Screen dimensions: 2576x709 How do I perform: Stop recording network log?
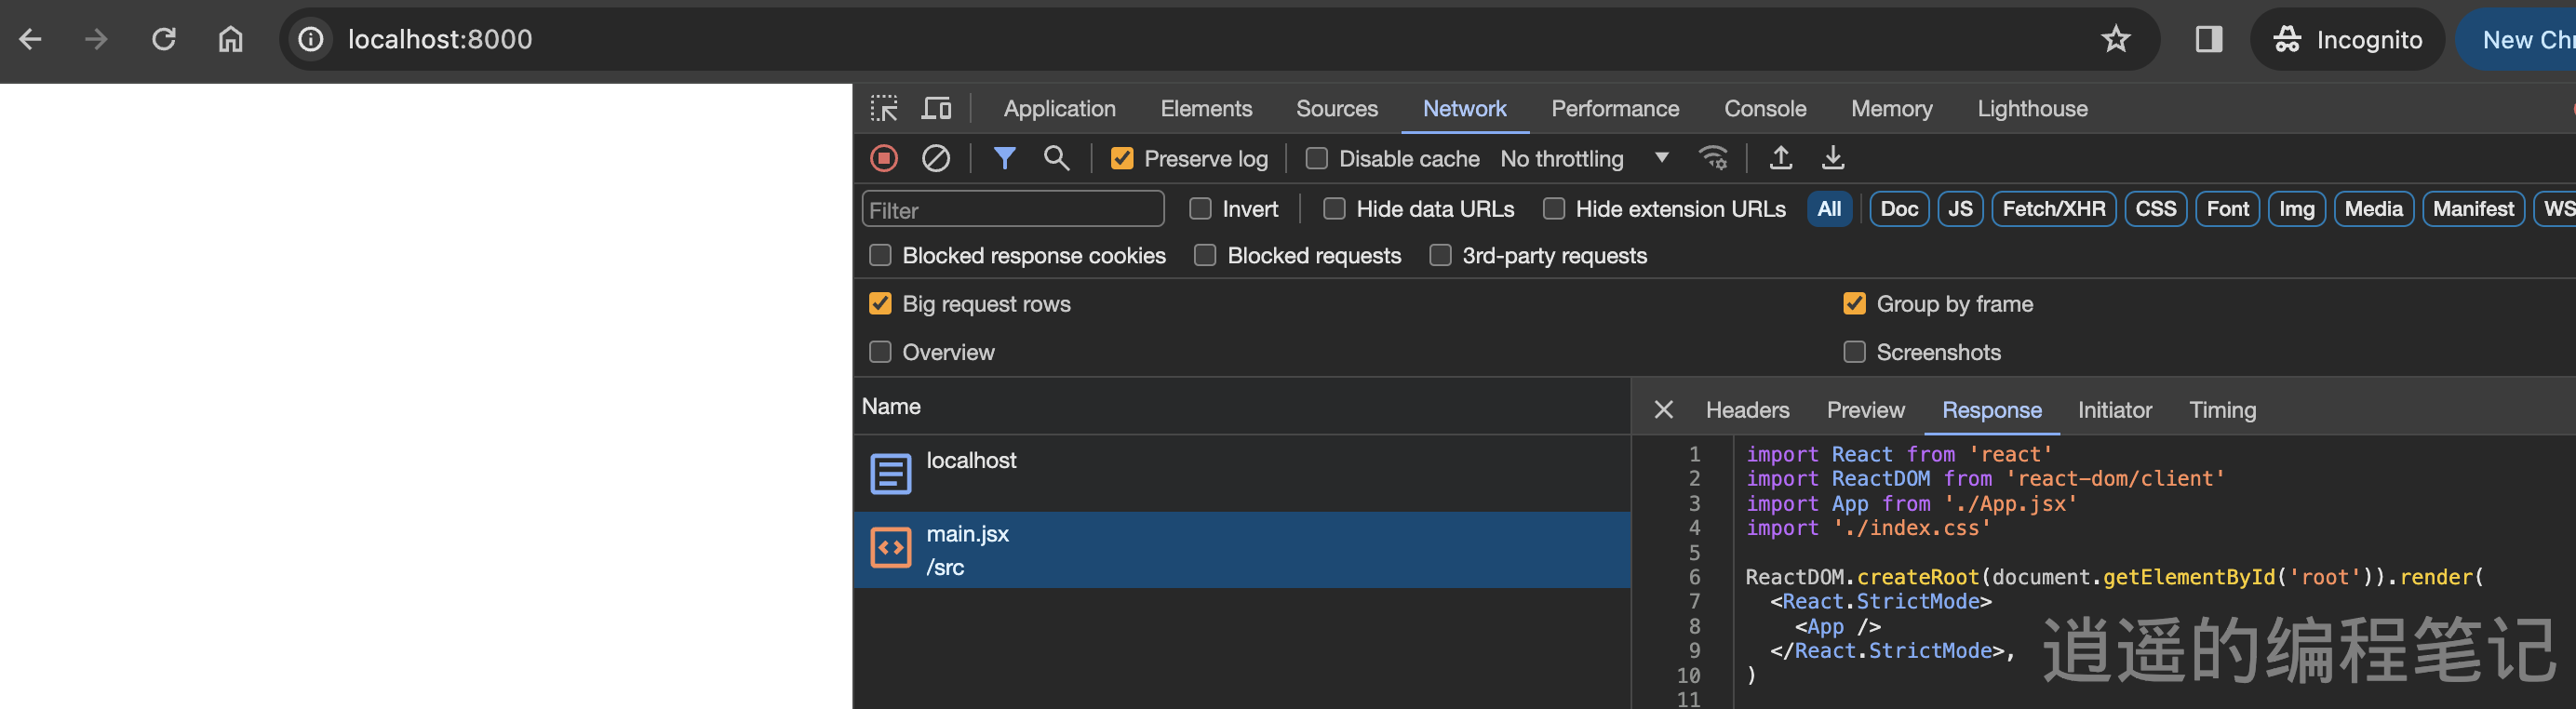click(x=884, y=158)
